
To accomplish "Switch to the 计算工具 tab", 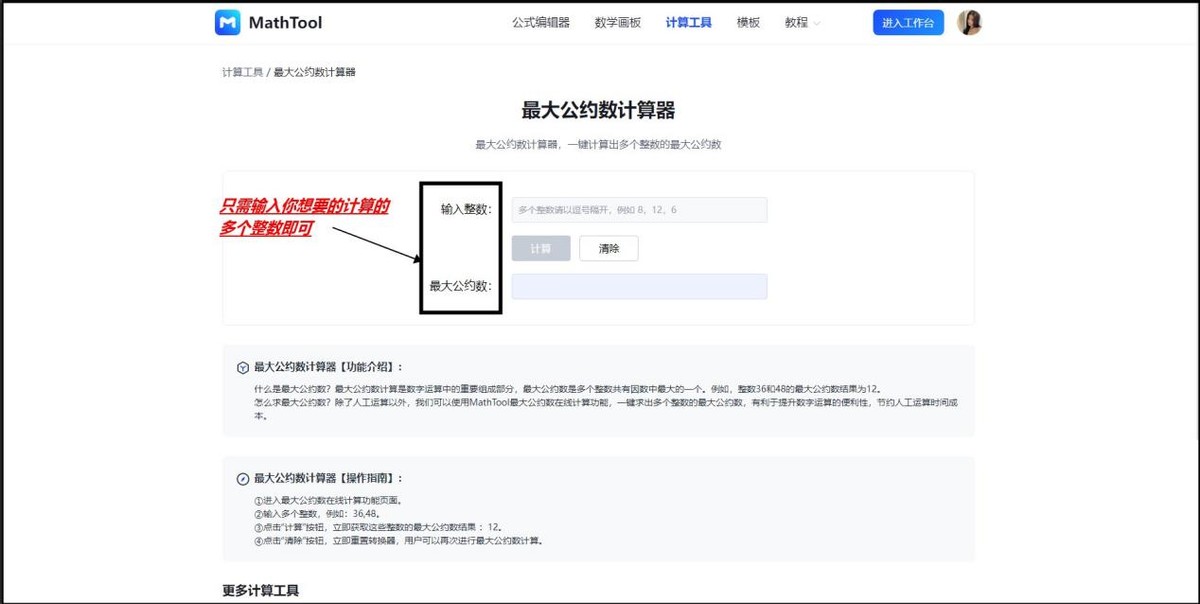I will [x=688, y=22].
